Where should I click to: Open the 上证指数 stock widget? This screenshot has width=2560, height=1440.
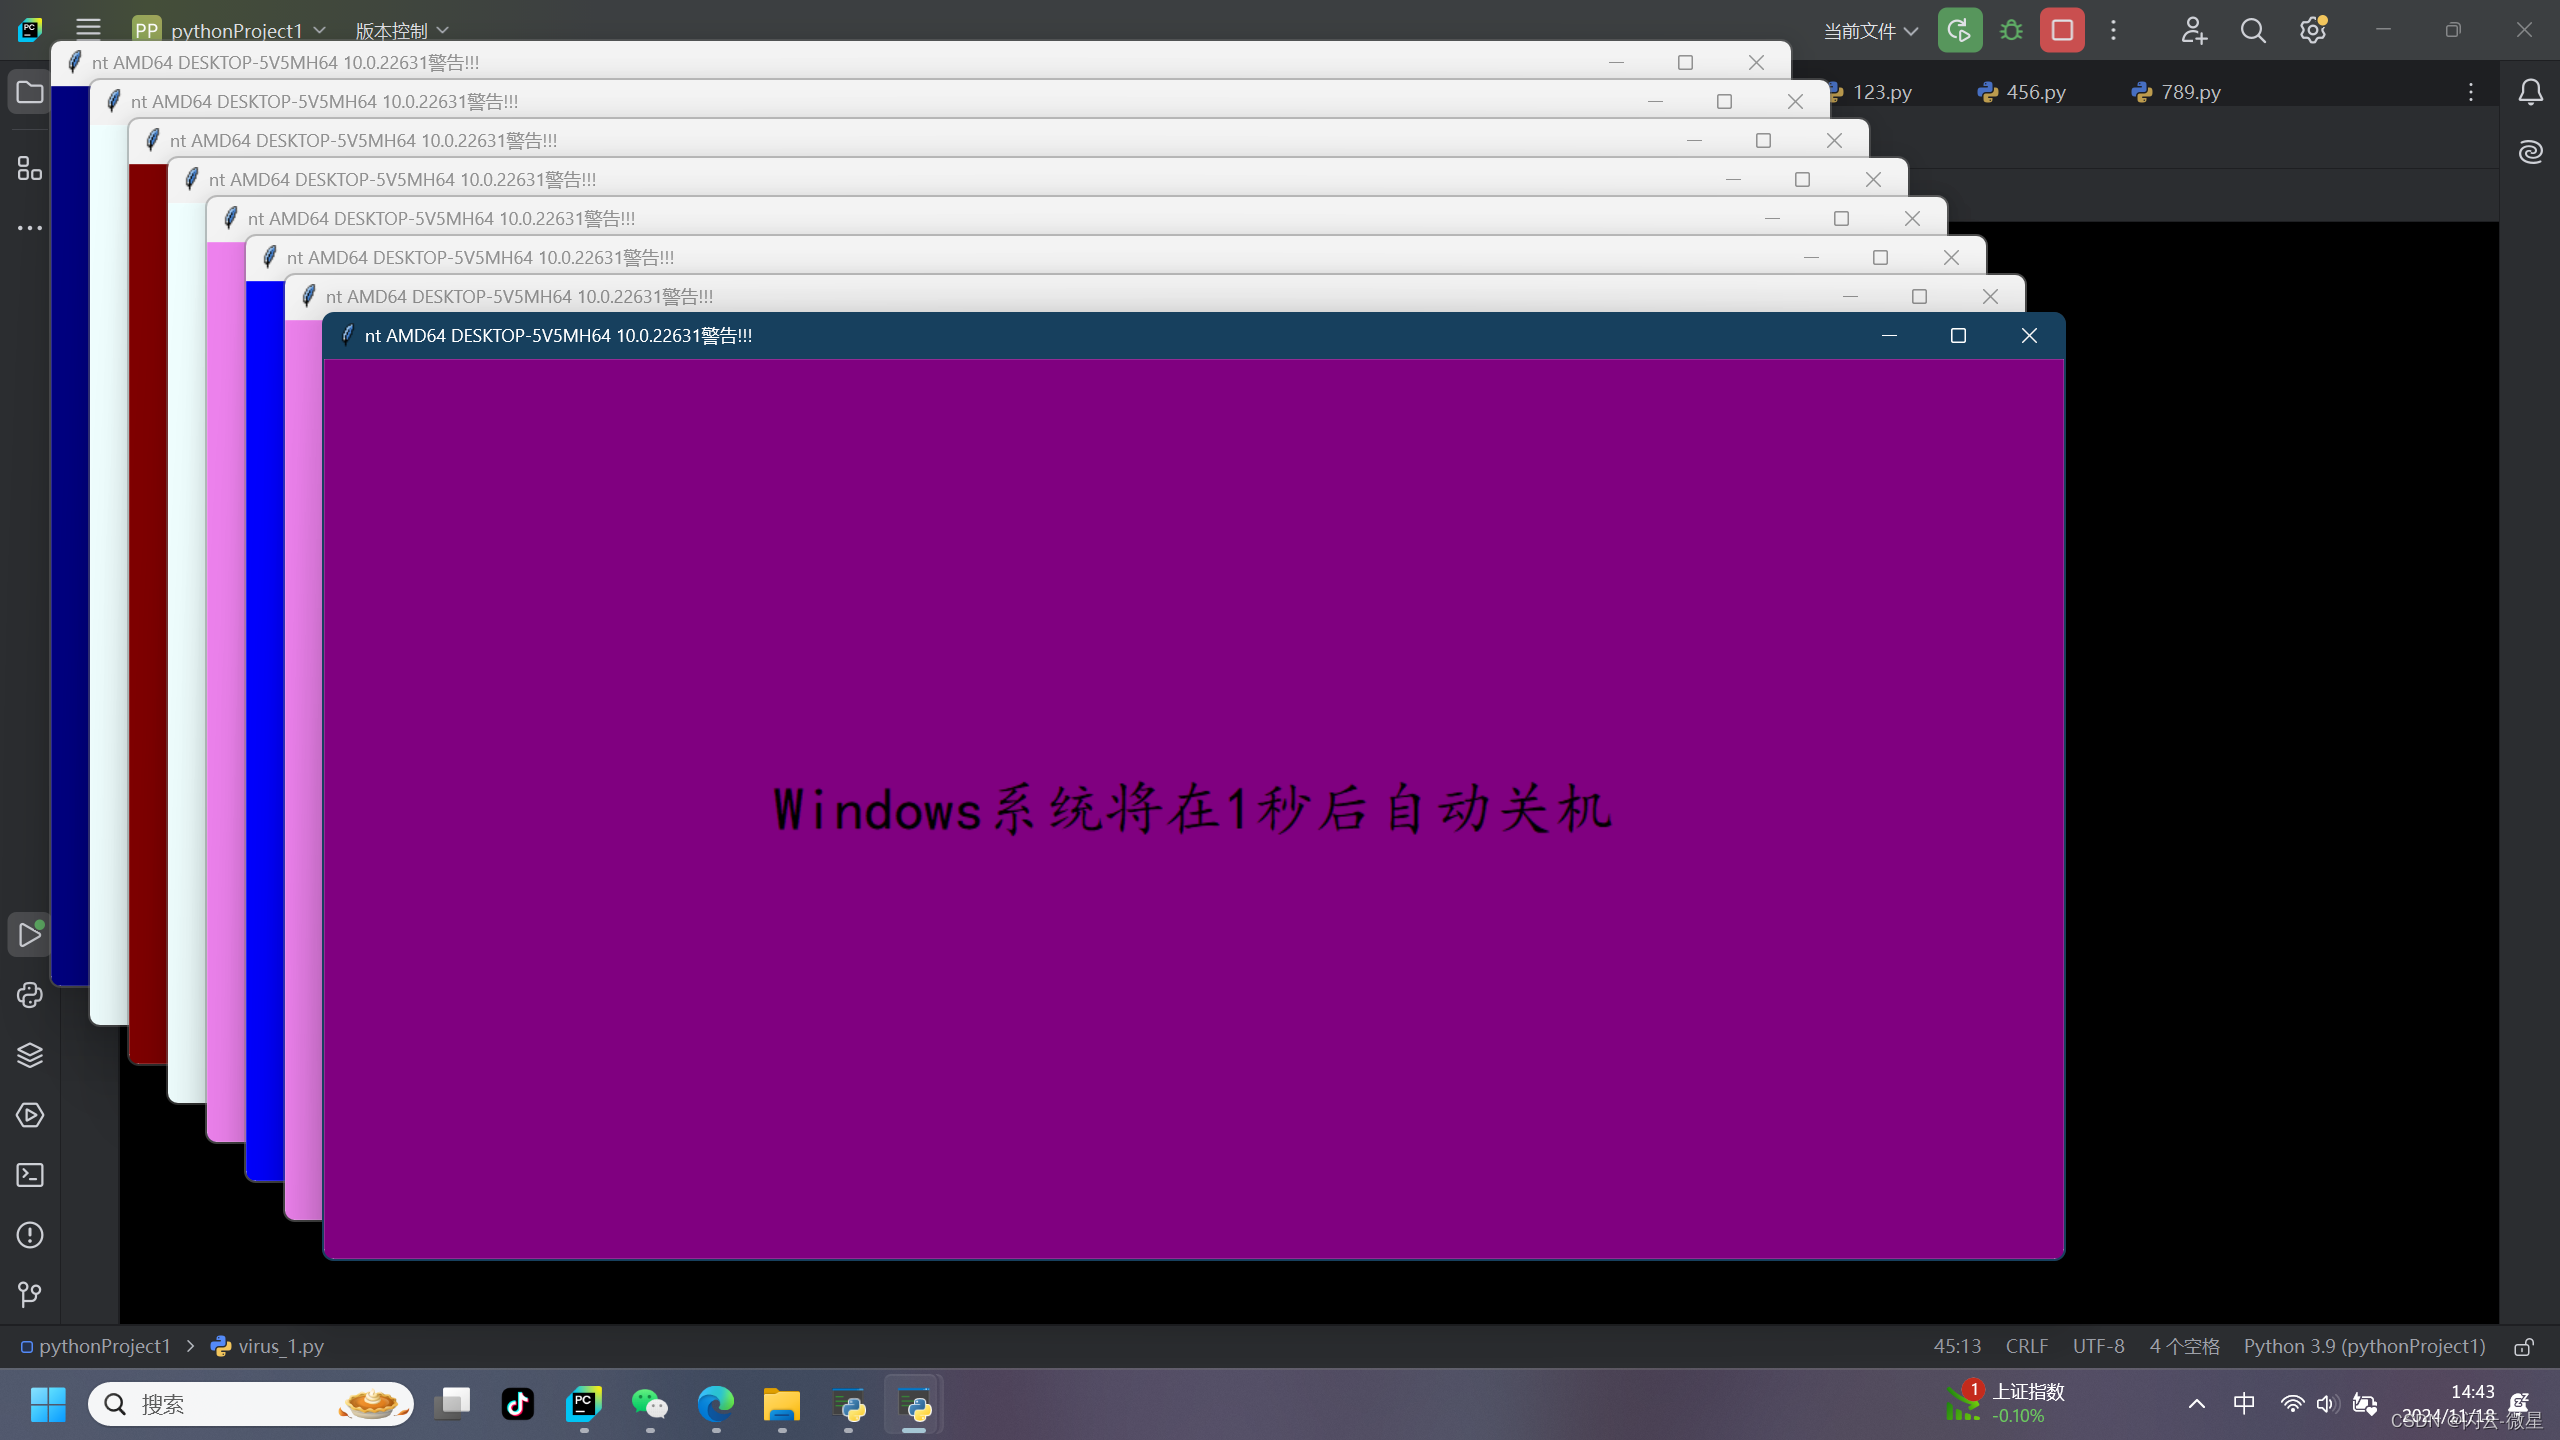pyautogui.click(x=2005, y=1404)
